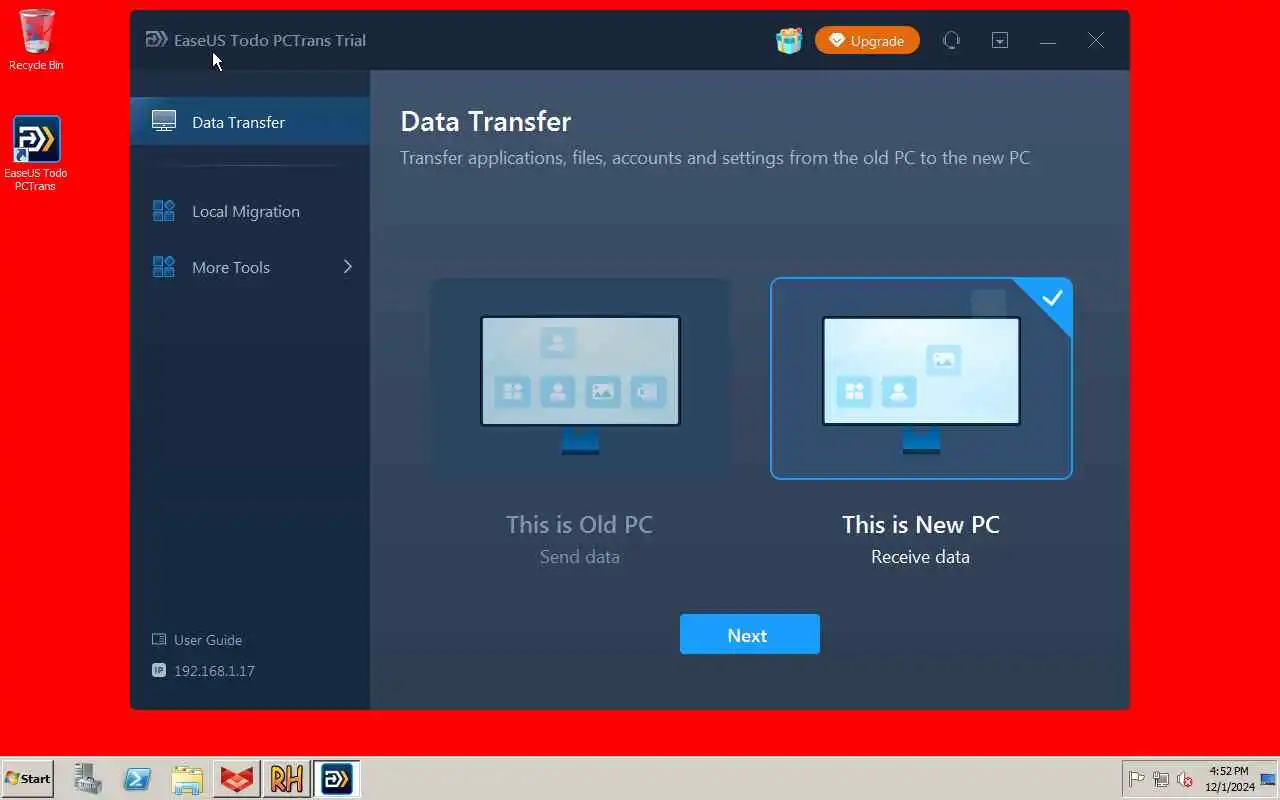Click the show desktop tray icon
This screenshot has width=1280, height=800.
[x=1268, y=779]
